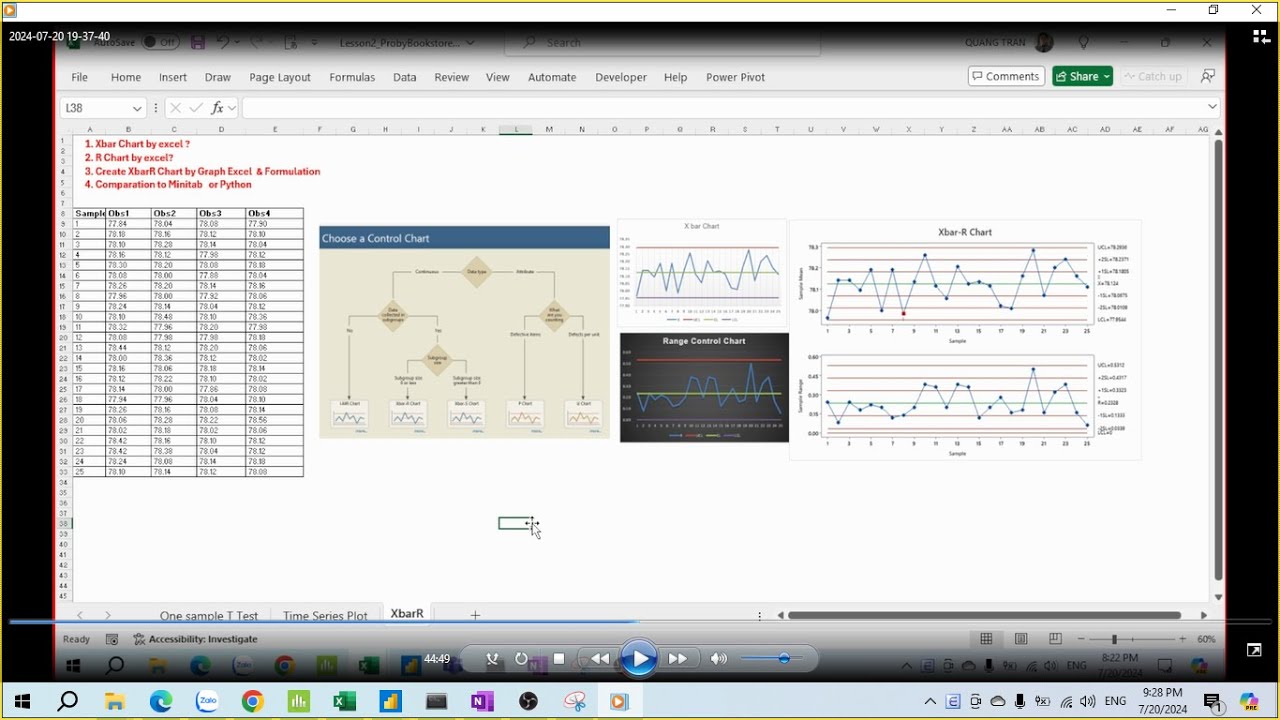Select the Range Control Chart image
The width and height of the screenshot is (1280, 720).
tap(704, 387)
